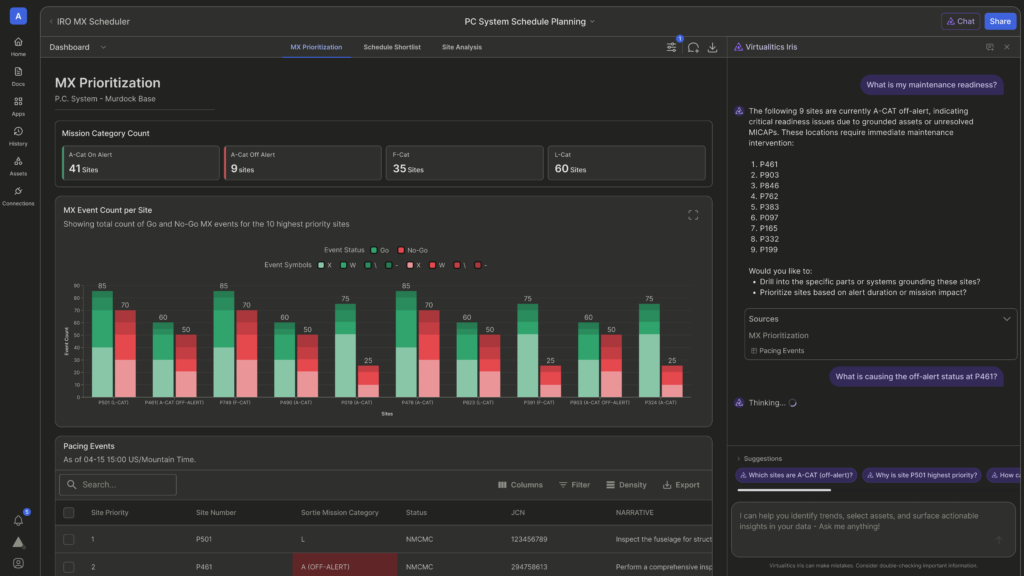The height and width of the screenshot is (576, 1024).
Task: Click the Virtualitics Iris logo icon
Action: [738, 47]
